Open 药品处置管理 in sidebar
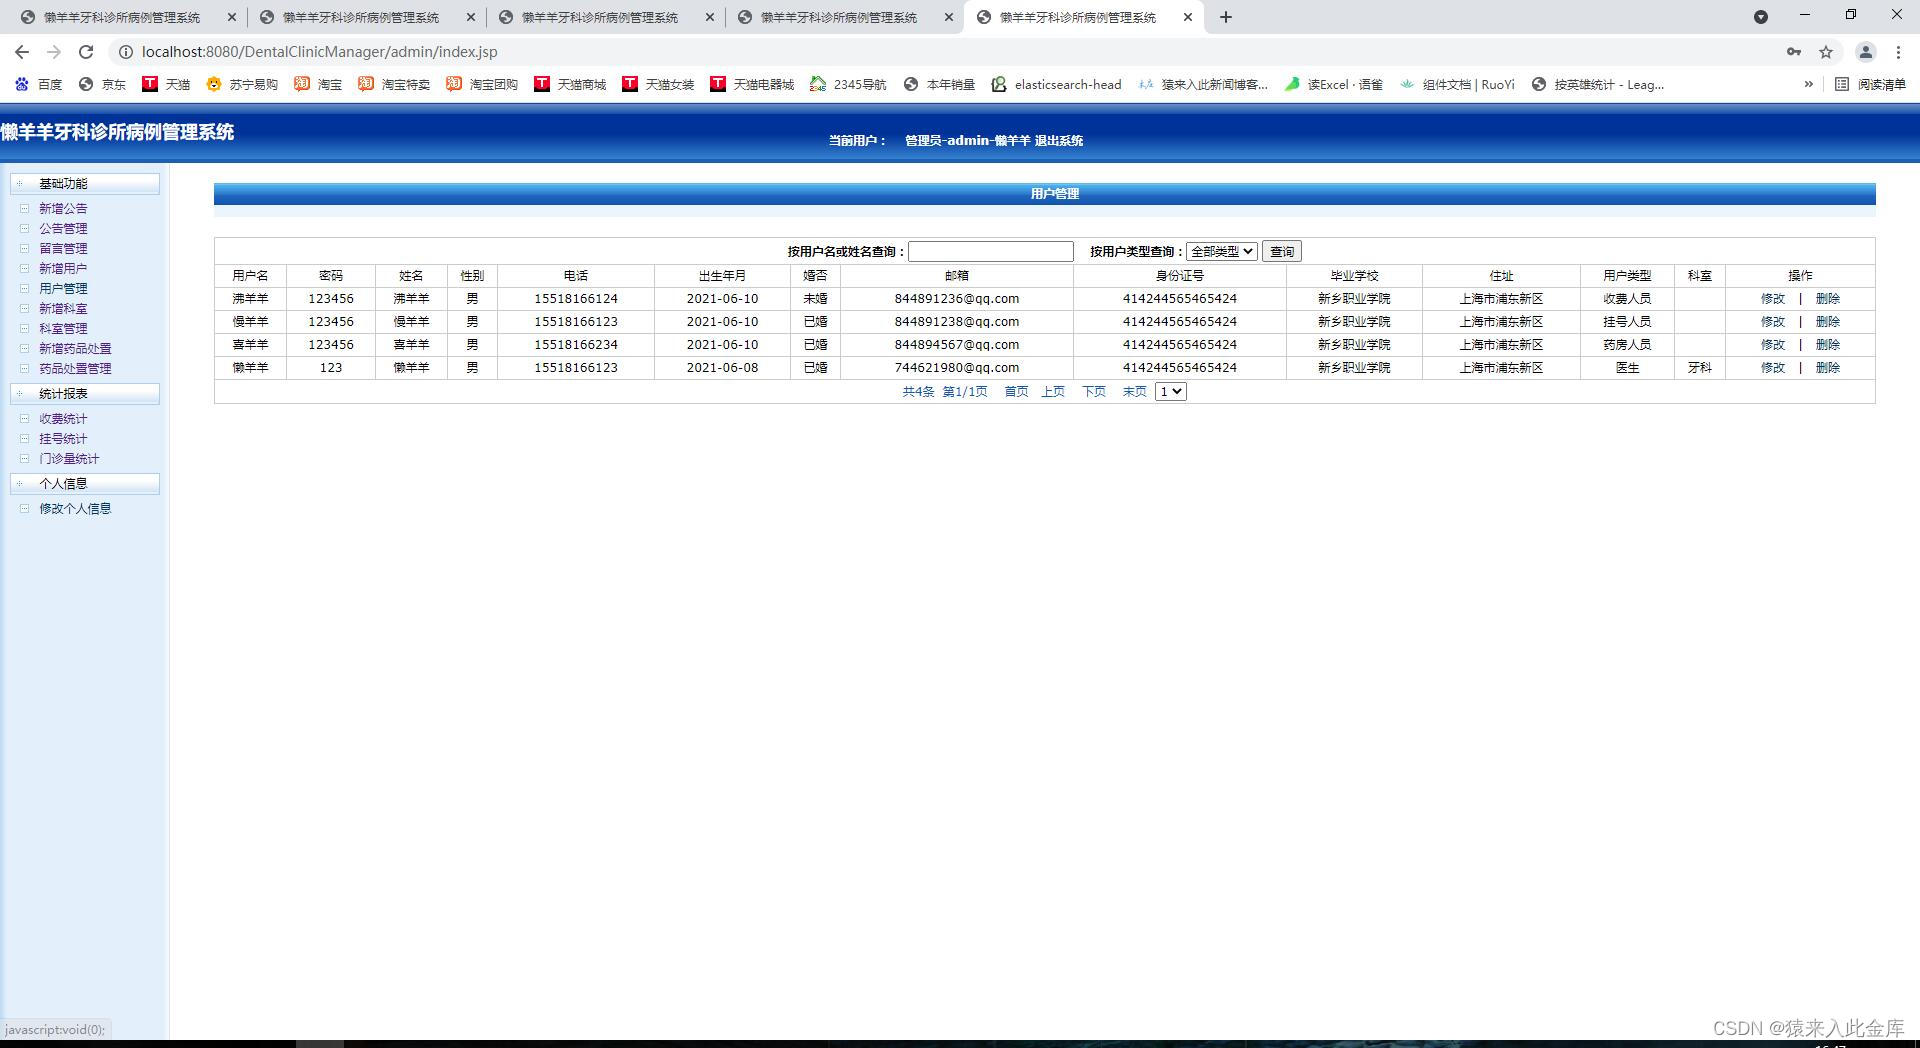The width and height of the screenshot is (1920, 1048). (75, 368)
